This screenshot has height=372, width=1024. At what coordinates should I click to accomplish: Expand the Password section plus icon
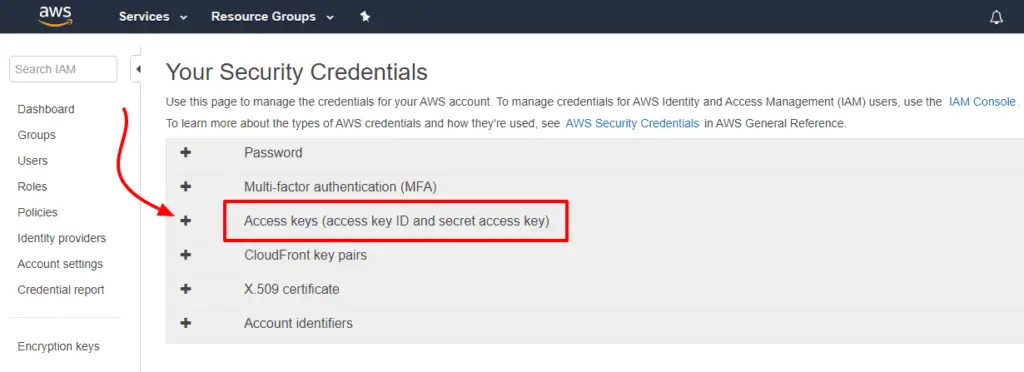point(186,152)
